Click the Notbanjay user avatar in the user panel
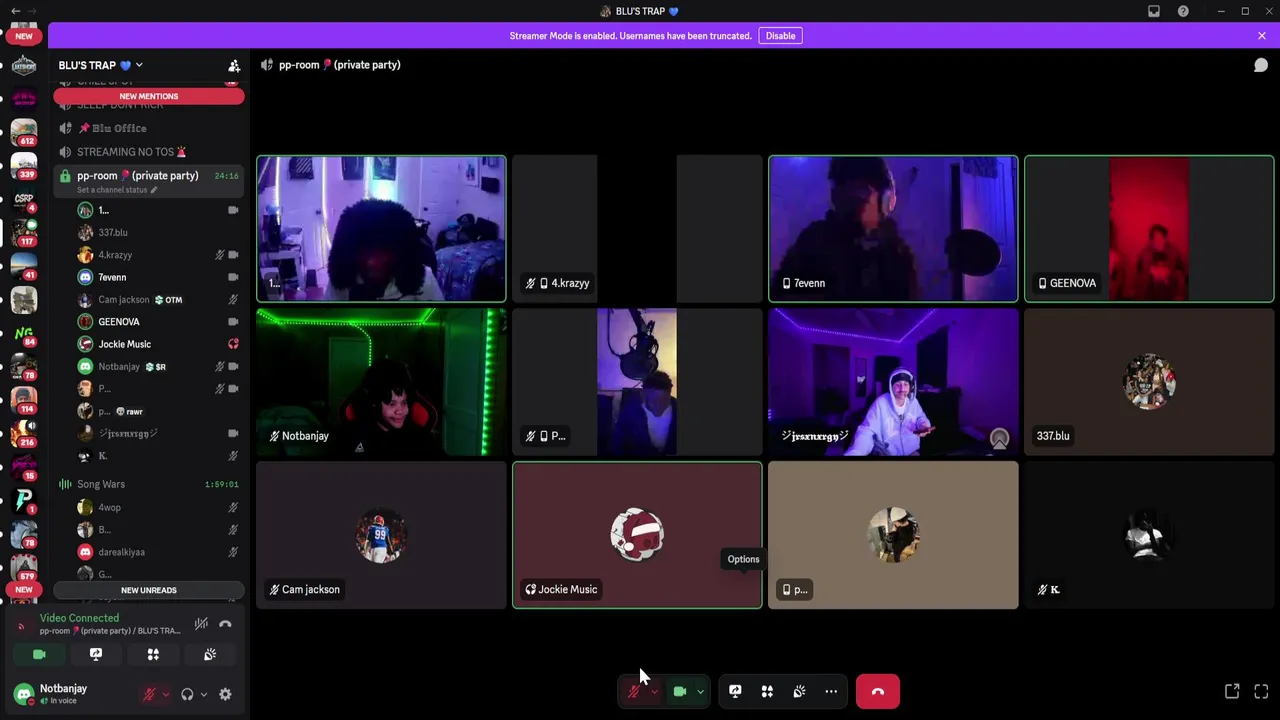This screenshot has width=1280, height=720. pyautogui.click(x=24, y=694)
